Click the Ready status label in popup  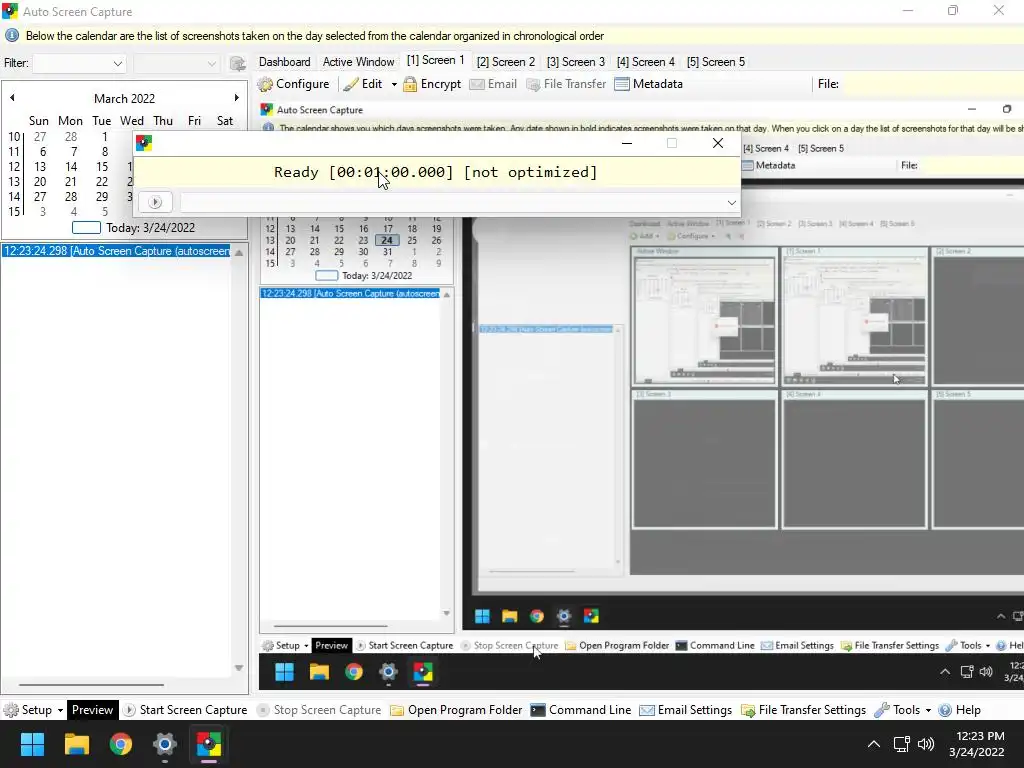coord(436,172)
